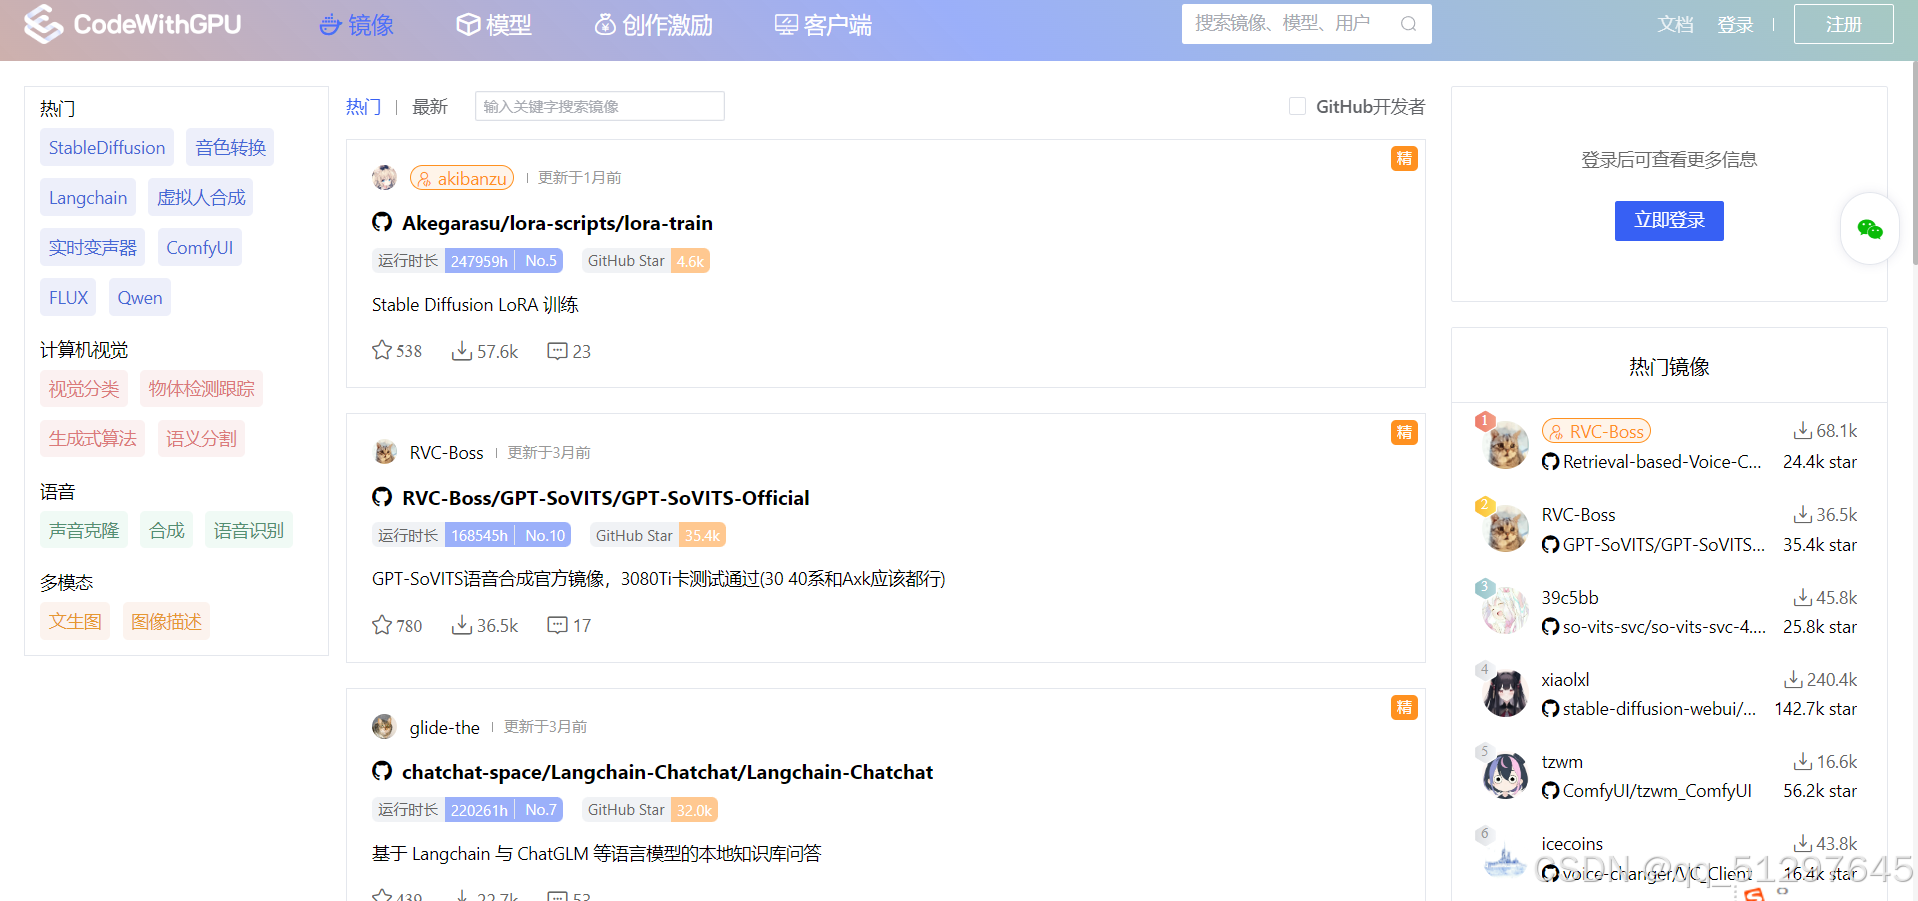Click xiaolxl avatar in hot images list
The image size is (1918, 901).
tap(1506, 693)
